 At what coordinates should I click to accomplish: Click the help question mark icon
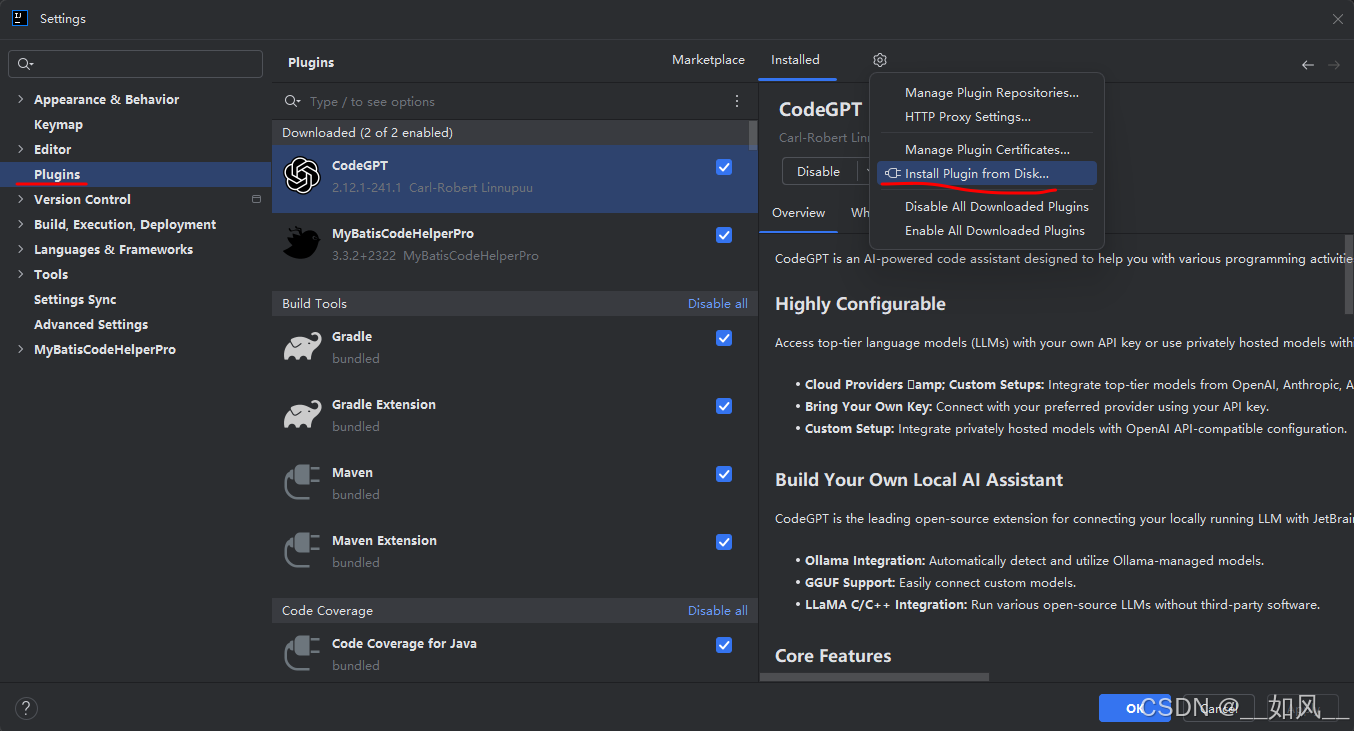[26, 708]
